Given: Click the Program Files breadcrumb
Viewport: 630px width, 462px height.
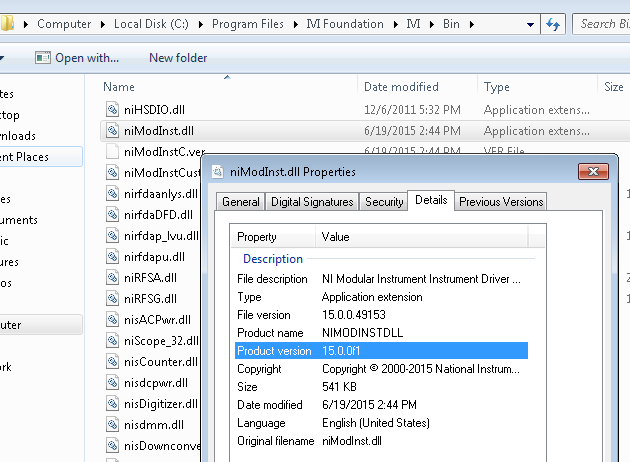Looking at the screenshot, I should (x=248, y=24).
